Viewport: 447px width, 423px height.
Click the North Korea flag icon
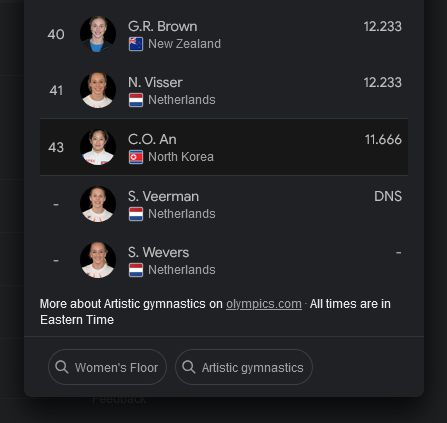click(x=136, y=157)
